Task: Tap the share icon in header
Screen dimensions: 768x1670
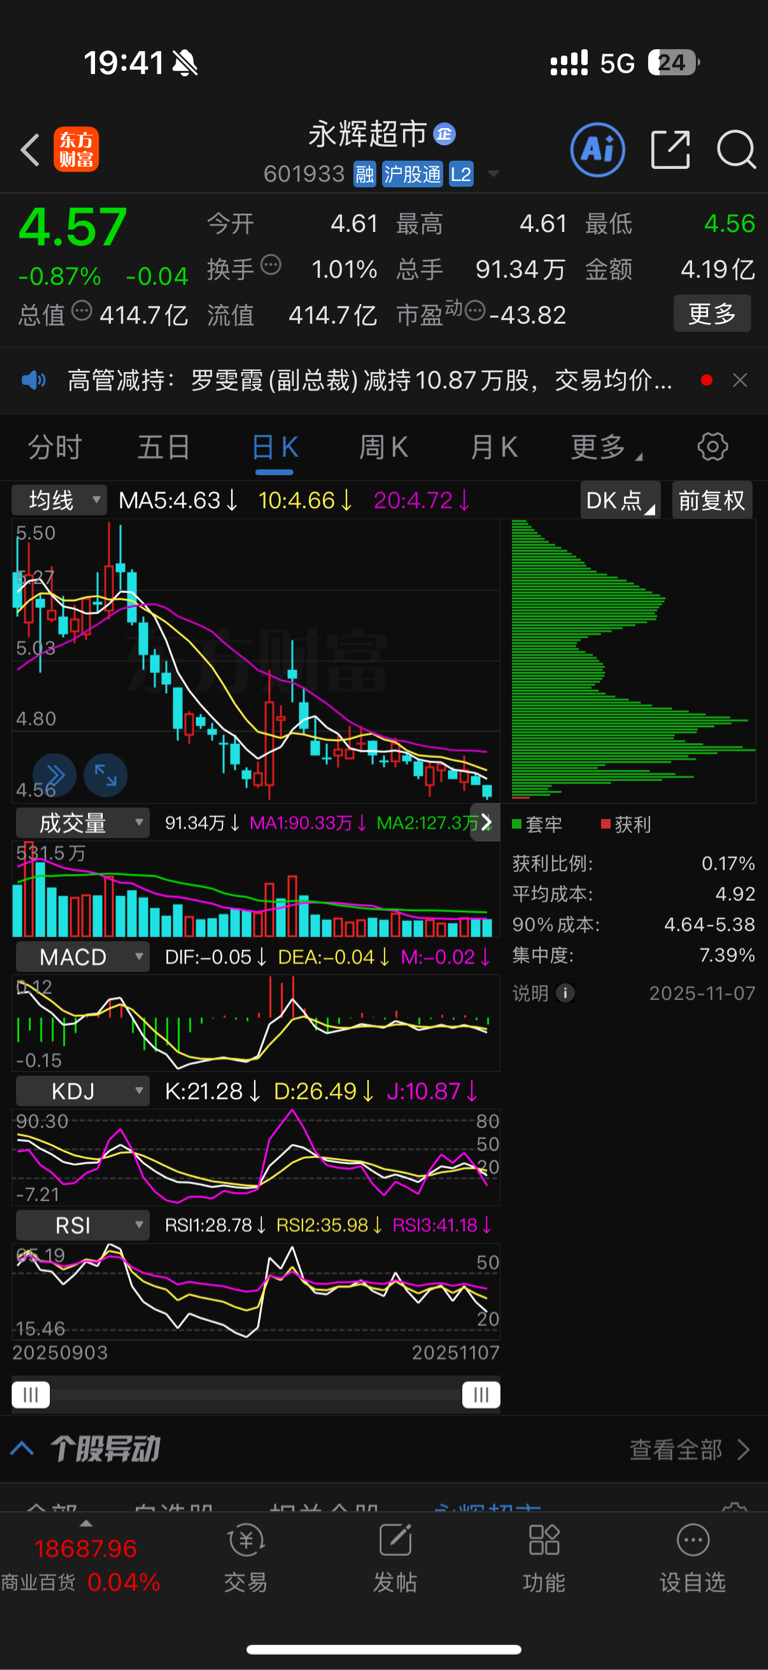Action: coord(670,150)
